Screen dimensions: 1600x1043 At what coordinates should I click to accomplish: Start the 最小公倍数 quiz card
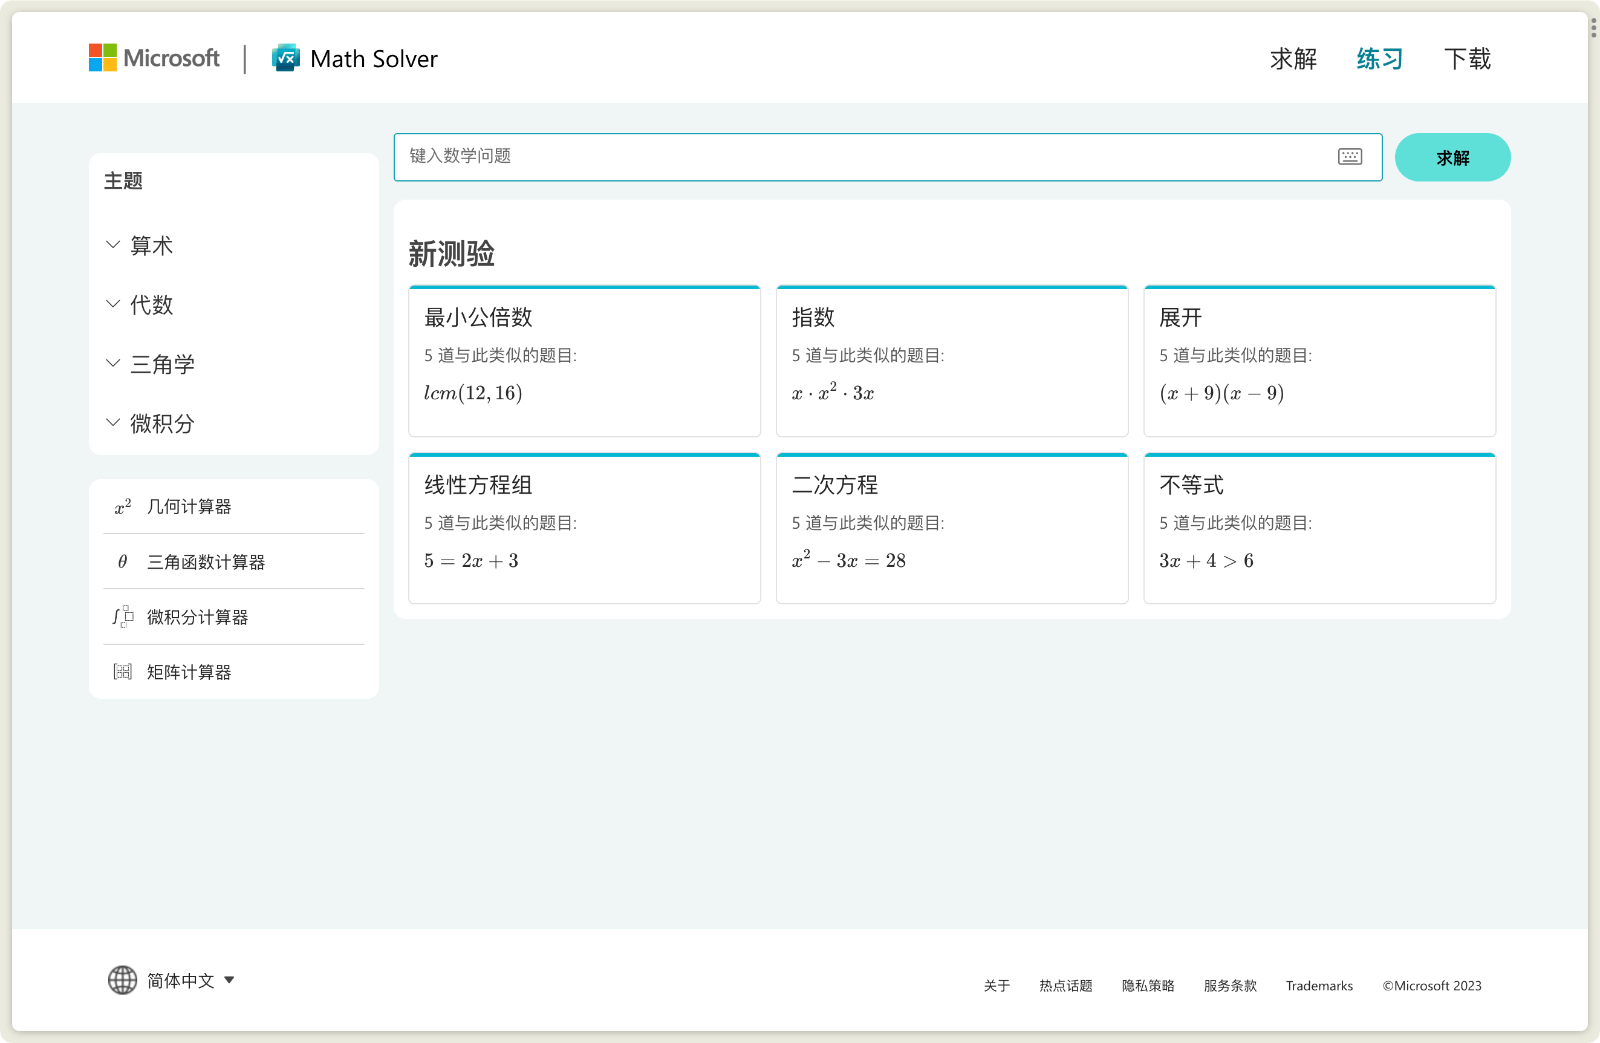point(584,360)
